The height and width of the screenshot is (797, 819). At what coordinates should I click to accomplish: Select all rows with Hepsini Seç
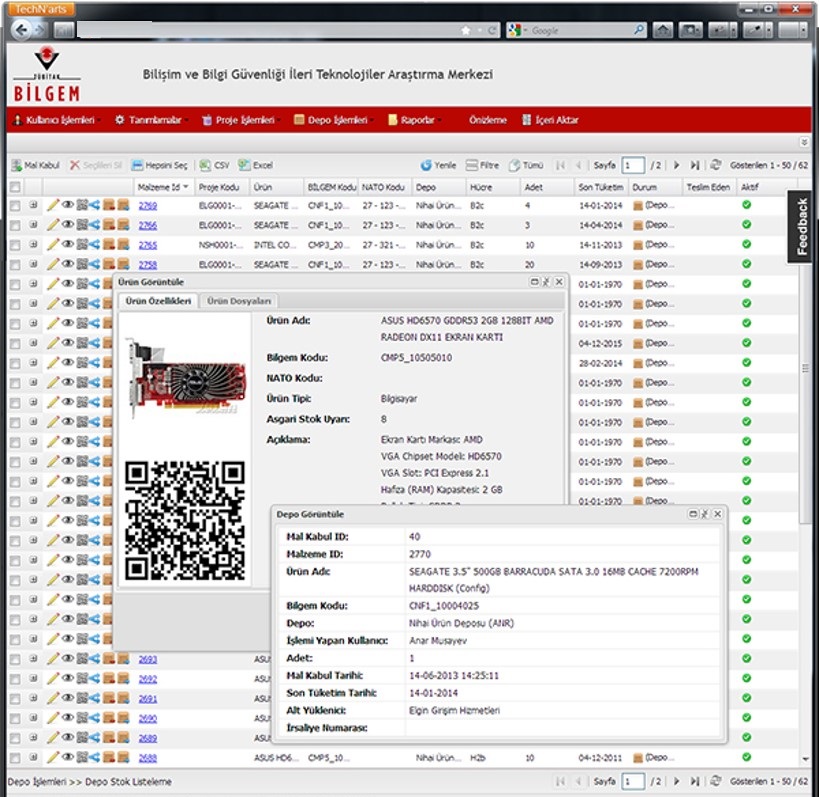159,166
